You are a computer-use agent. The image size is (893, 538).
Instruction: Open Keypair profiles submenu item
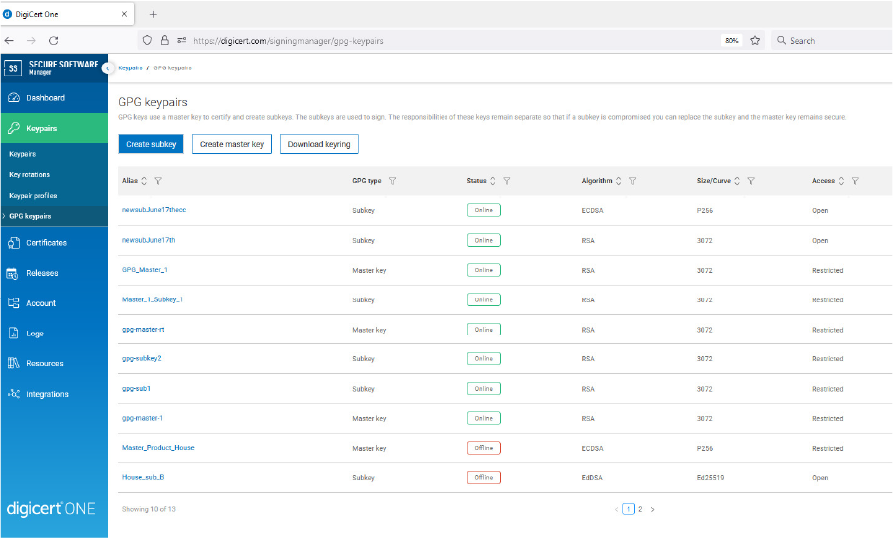tap(33, 196)
